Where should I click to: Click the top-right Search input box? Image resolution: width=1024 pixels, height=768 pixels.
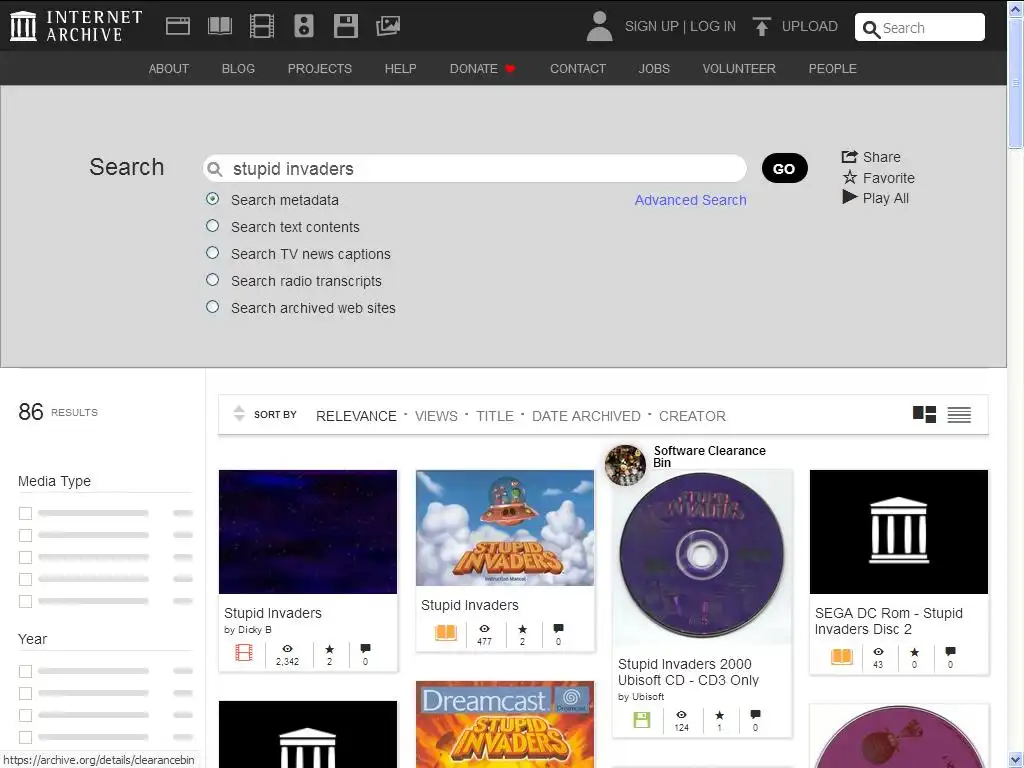920,27
